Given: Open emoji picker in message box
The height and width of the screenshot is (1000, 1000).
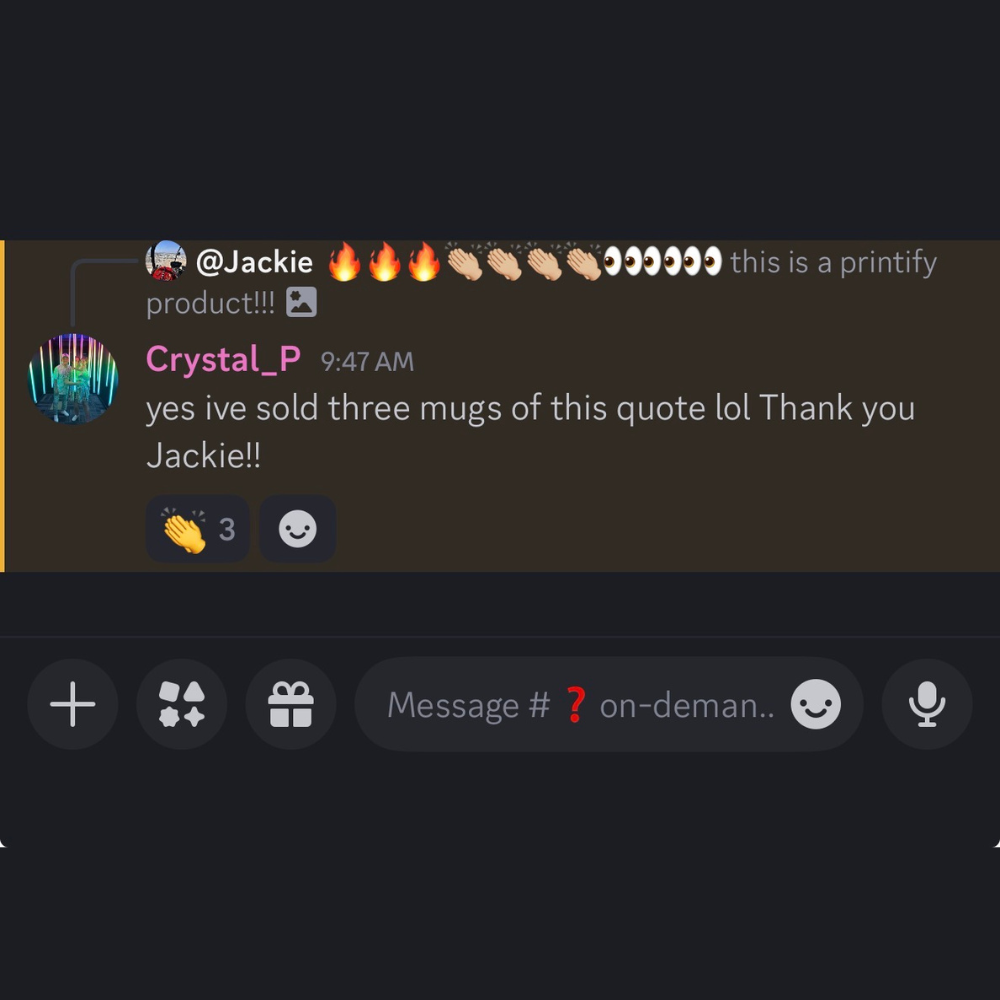Looking at the screenshot, I should click(816, 704).
